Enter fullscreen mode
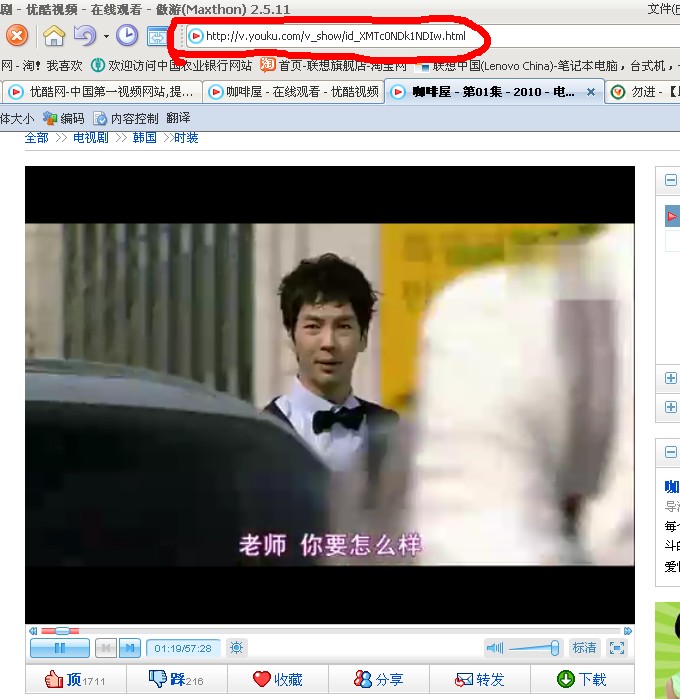The width and height of the screenshot is (680, 699). (x=617, y=648)
